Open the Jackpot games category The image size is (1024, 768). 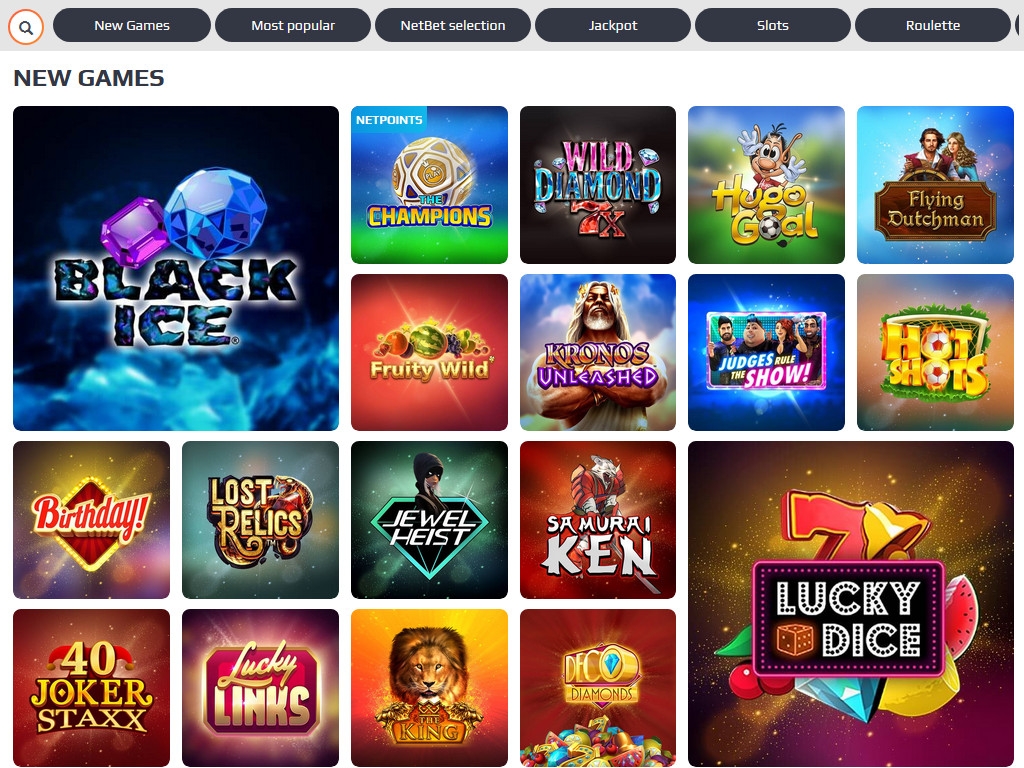coord(613,25)
